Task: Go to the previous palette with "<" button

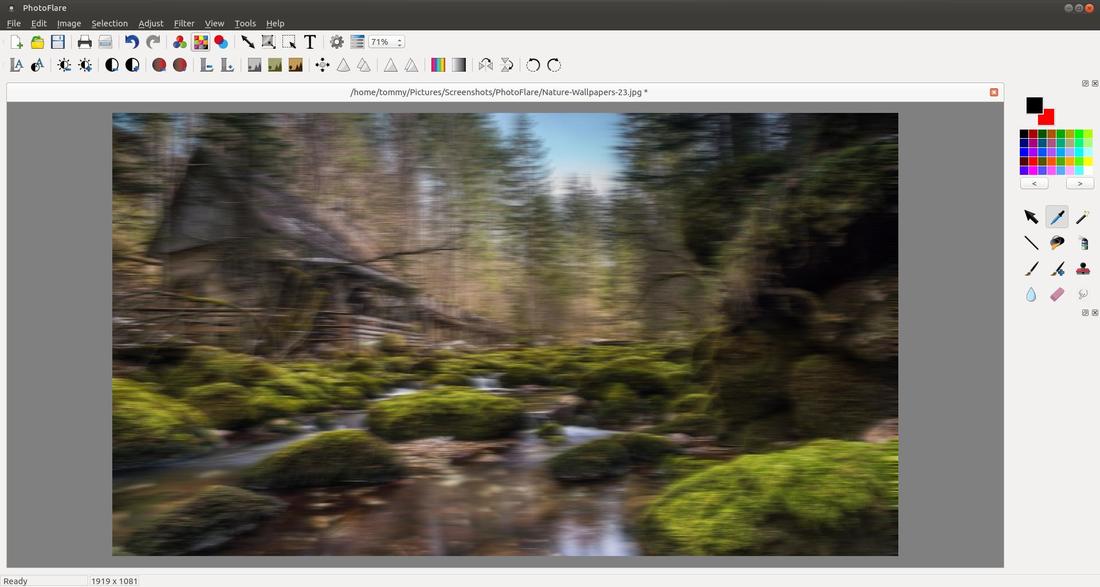Action: tap(1034, 184)
